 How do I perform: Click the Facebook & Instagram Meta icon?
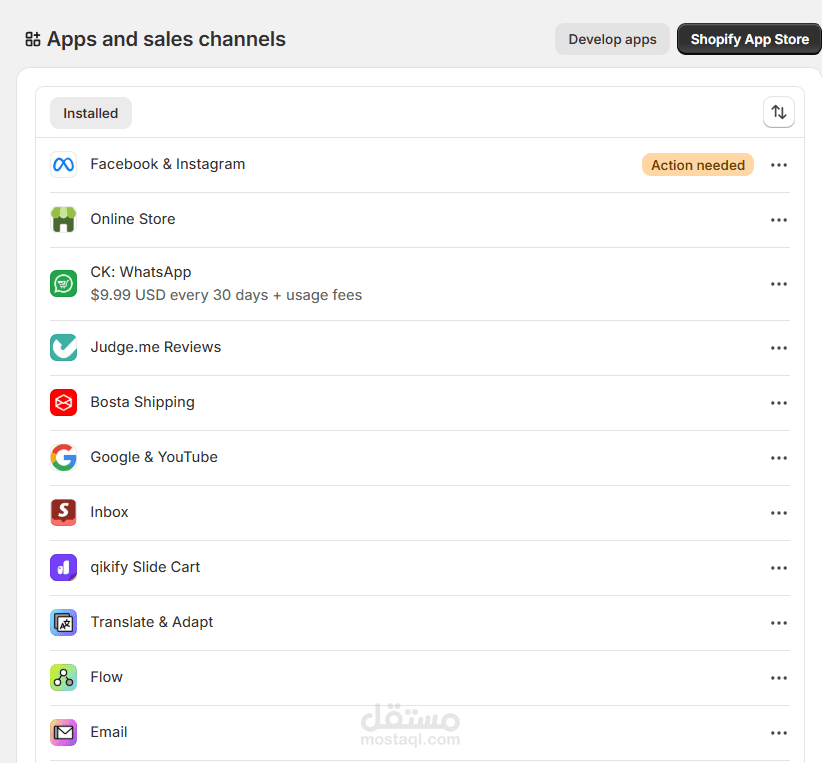pyautogui.click(x=63, y=165)
